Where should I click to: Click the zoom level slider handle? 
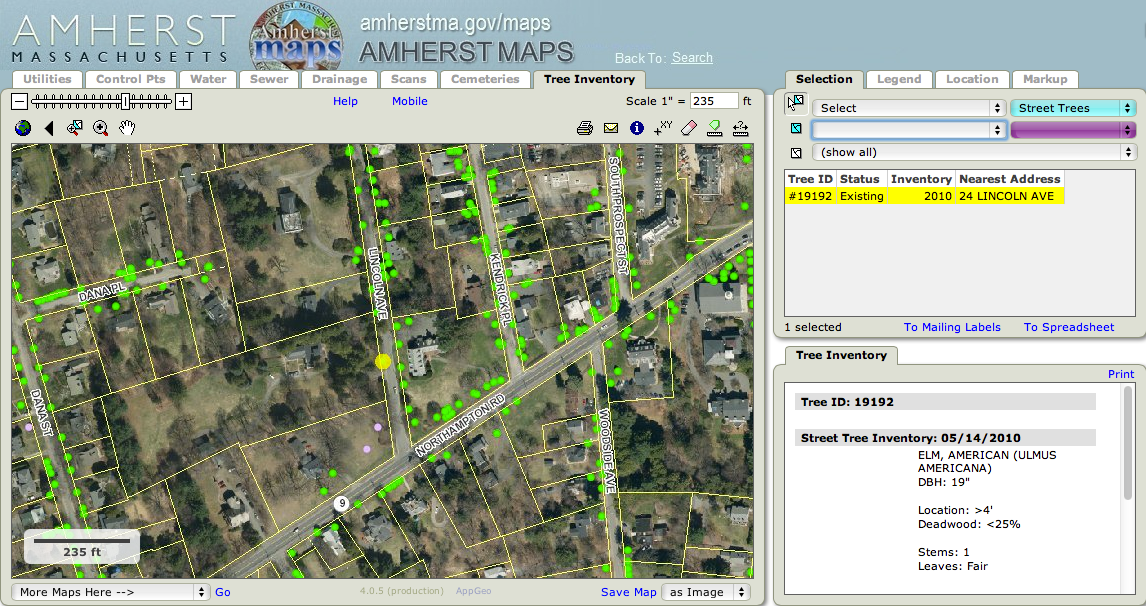[126, 101]
